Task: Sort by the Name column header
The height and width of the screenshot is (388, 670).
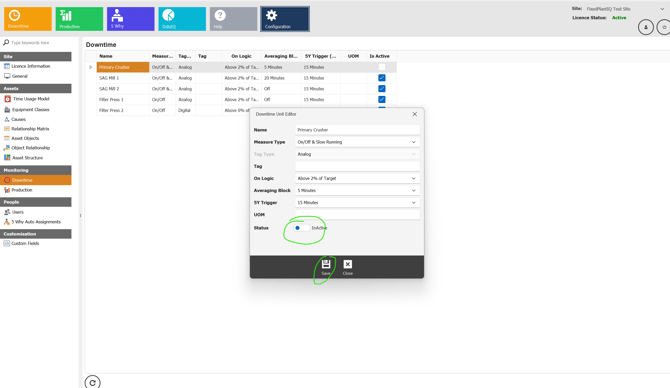Action: coord(123,56)
